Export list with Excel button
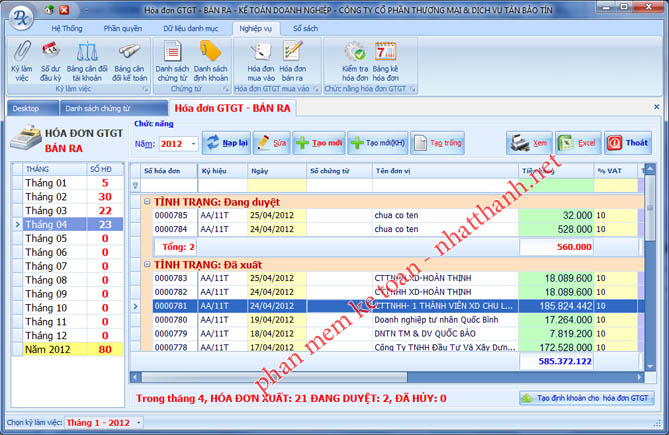The height and width of the screenshot is (435, 669). [x=578, y=143]
